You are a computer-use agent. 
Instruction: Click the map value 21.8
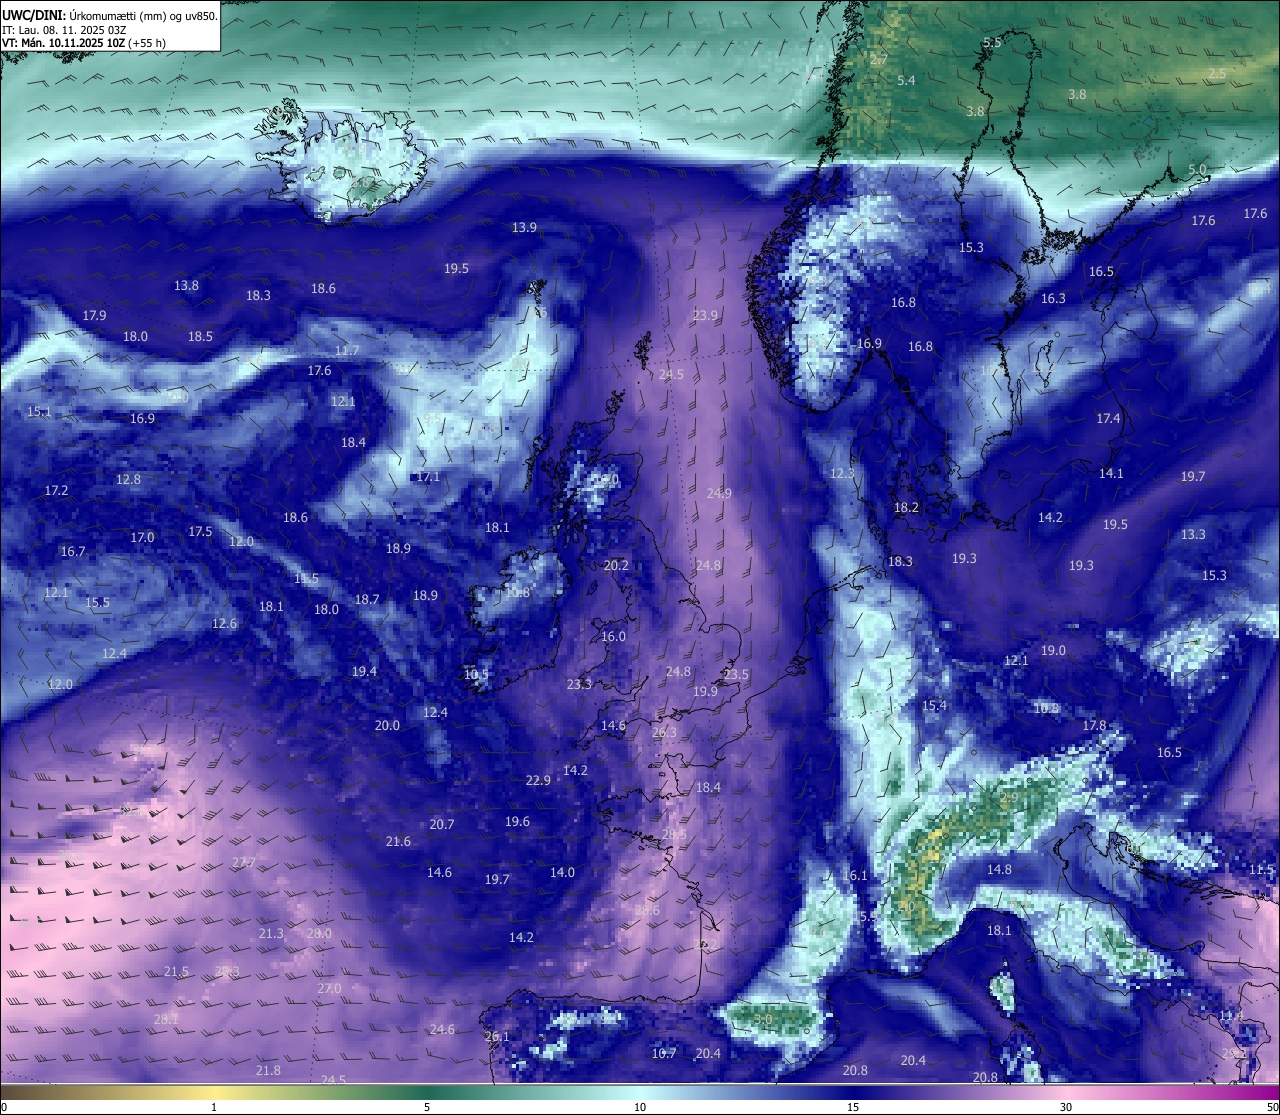(268, 1070)
